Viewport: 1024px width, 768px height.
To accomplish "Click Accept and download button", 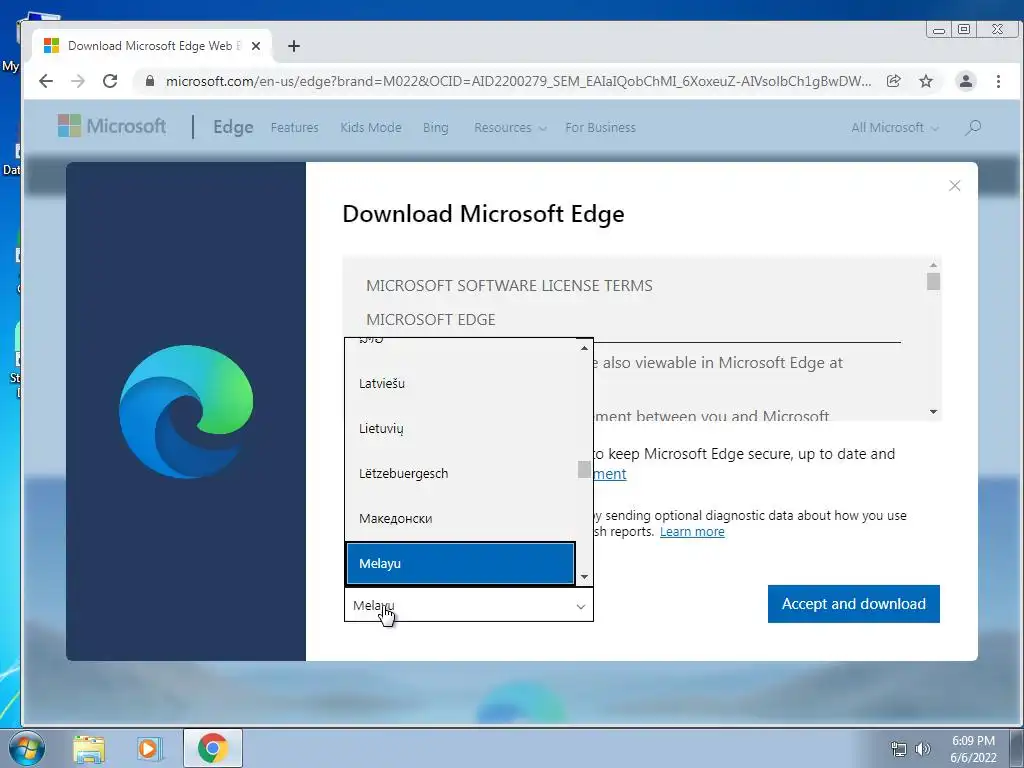I will [x=854, y=603].
